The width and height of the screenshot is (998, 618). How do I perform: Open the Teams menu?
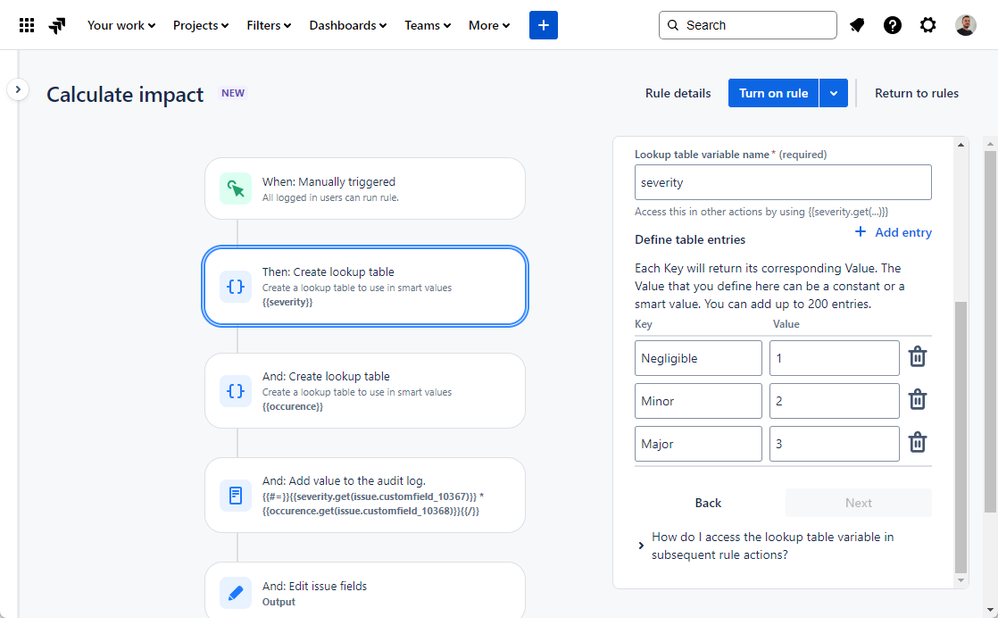[428, 25]
